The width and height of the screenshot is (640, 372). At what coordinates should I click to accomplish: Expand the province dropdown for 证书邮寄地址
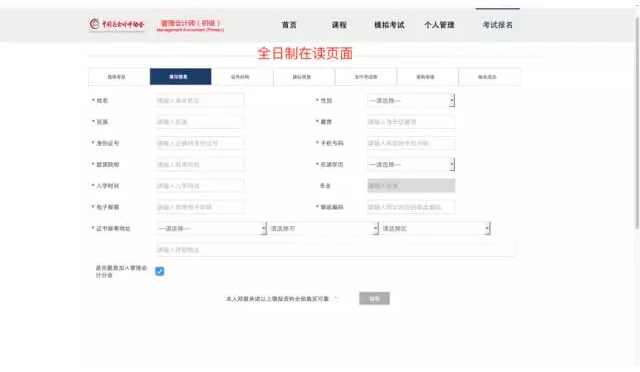click(211, 229)
